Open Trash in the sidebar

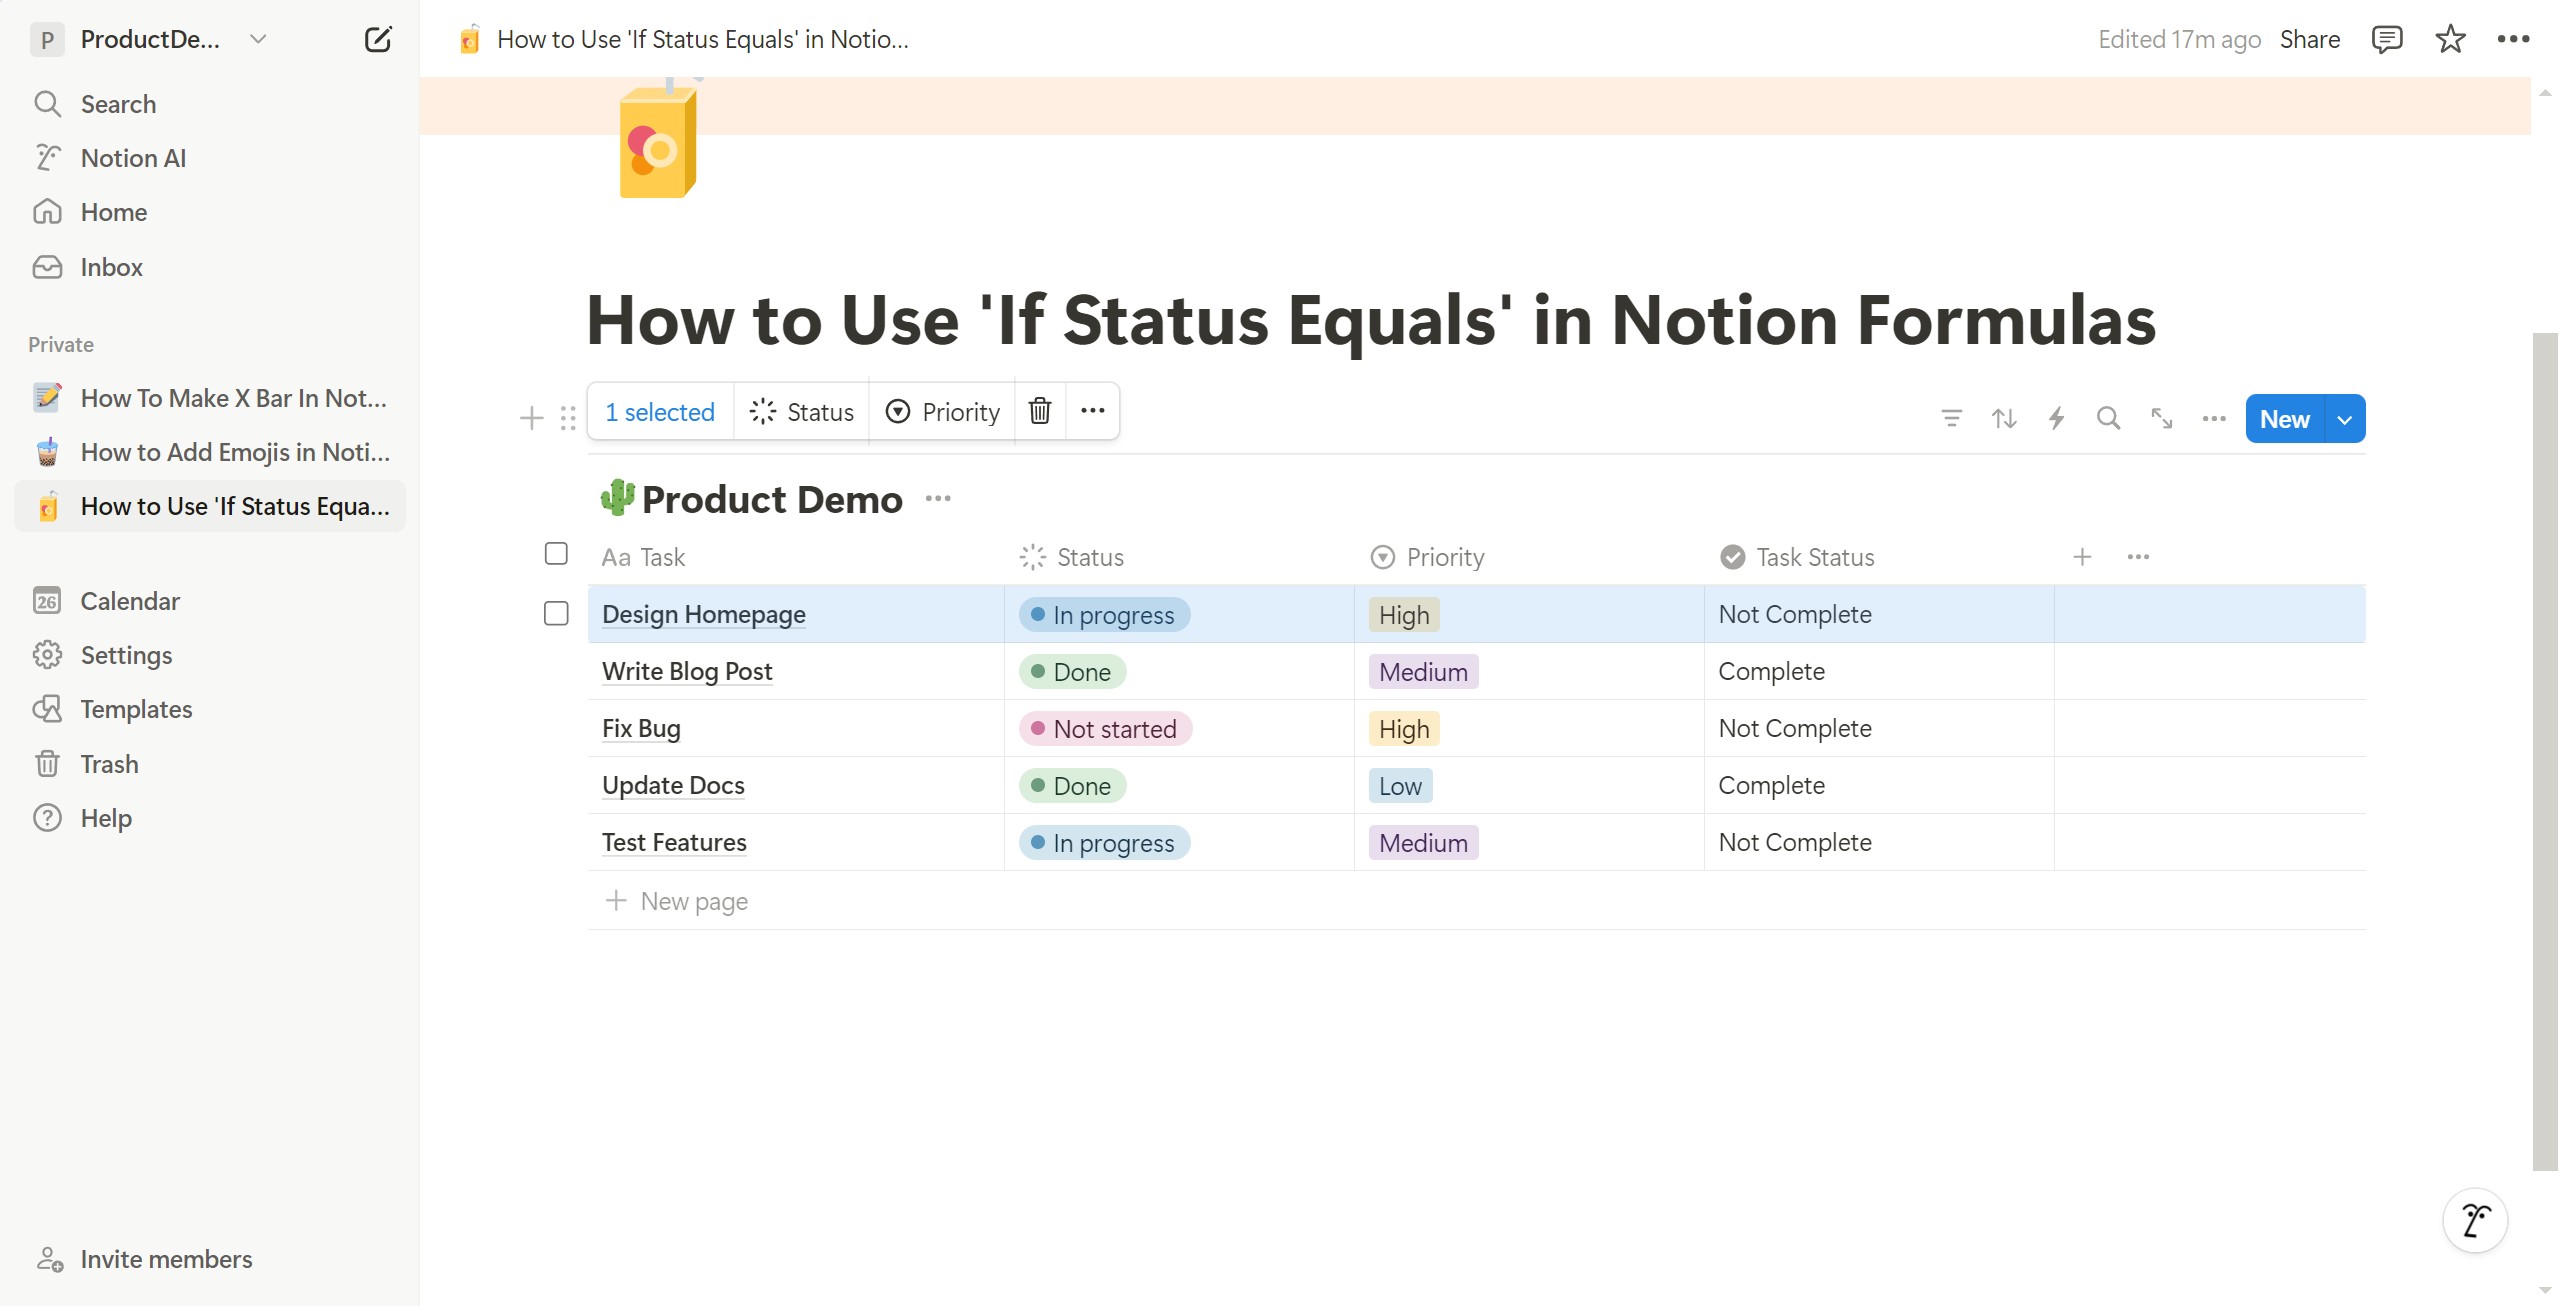[109, 764]
